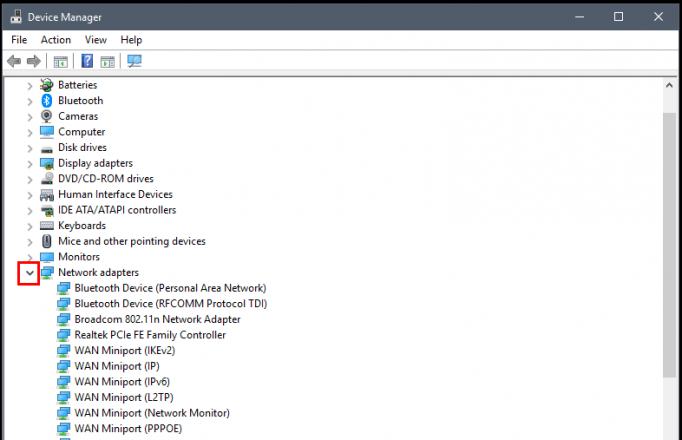Expand the Disk drives category
Screen dimensions: 682x440
coord(30,148)
